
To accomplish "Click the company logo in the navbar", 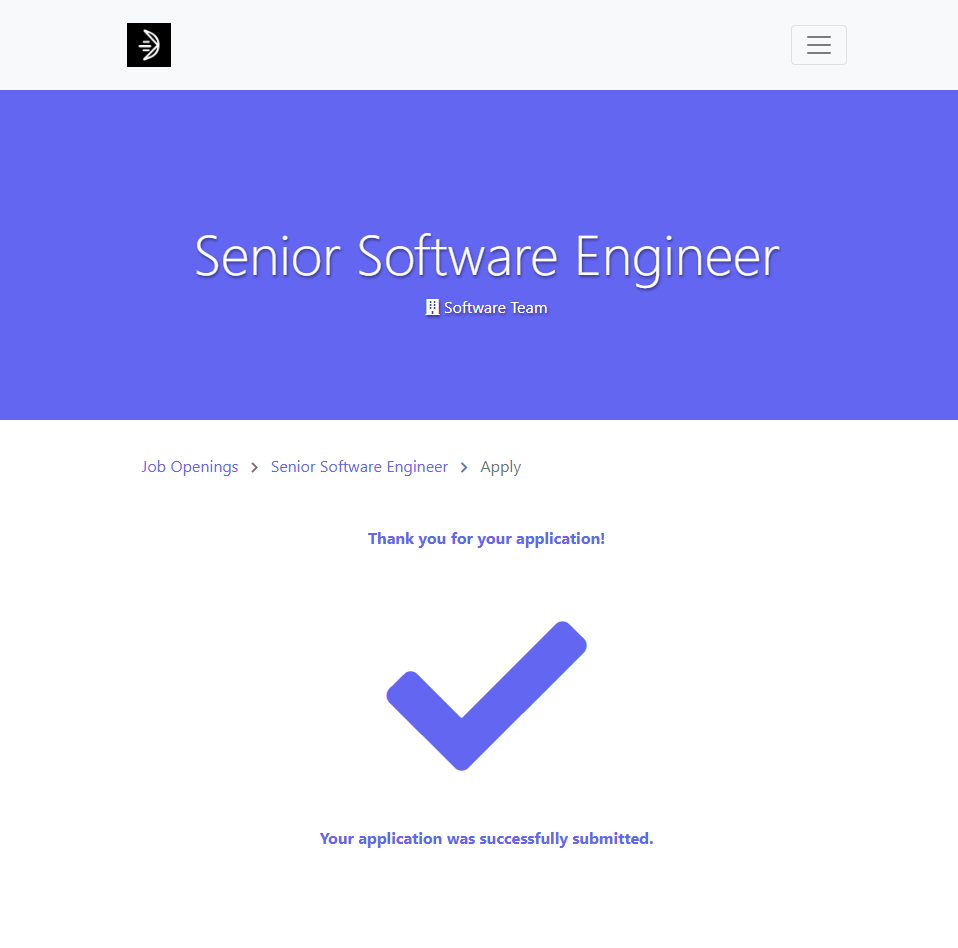I will 149,45.
